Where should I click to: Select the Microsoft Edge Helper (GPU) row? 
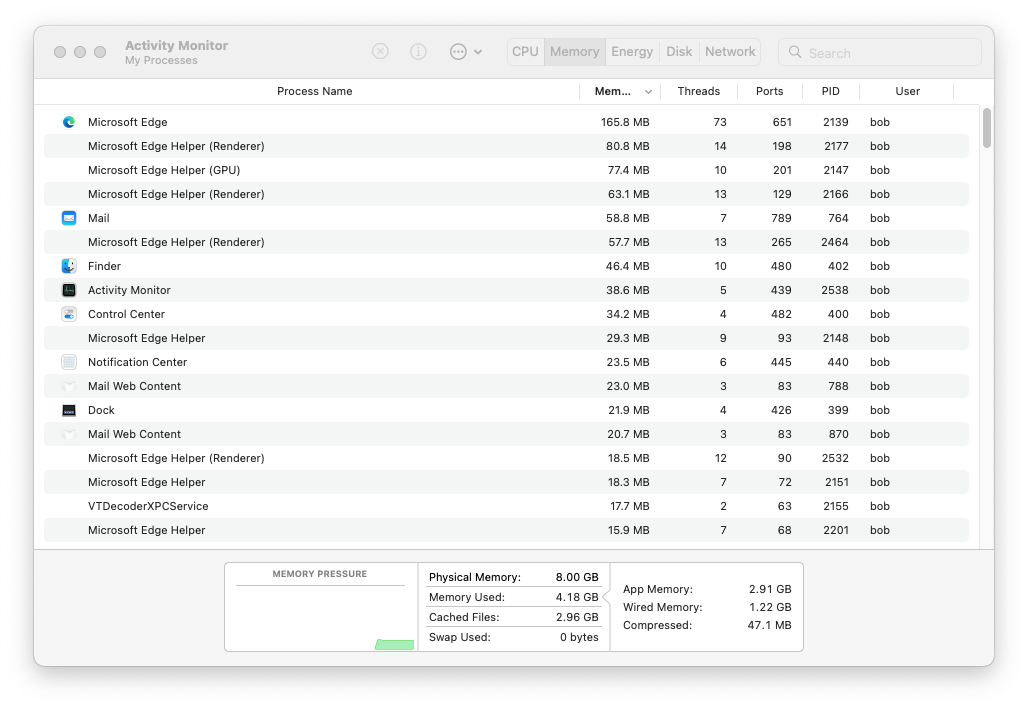(x=506, y=170)
